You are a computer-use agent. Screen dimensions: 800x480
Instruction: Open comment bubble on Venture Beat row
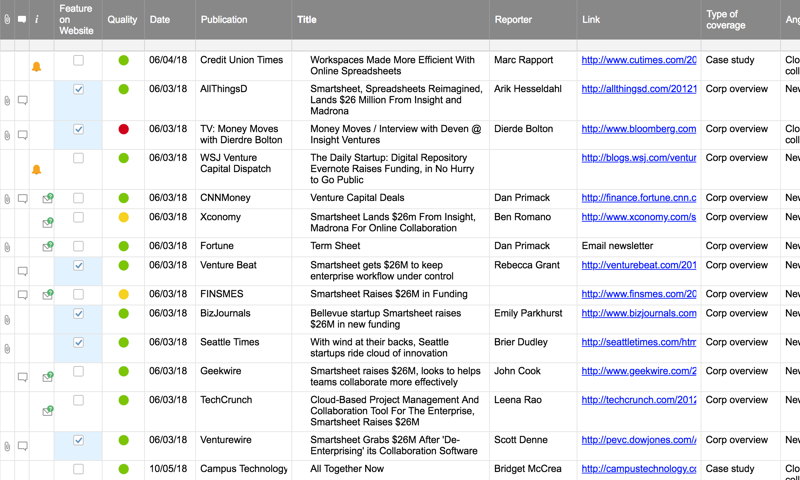pyautogui.click(x=22, y=271)
